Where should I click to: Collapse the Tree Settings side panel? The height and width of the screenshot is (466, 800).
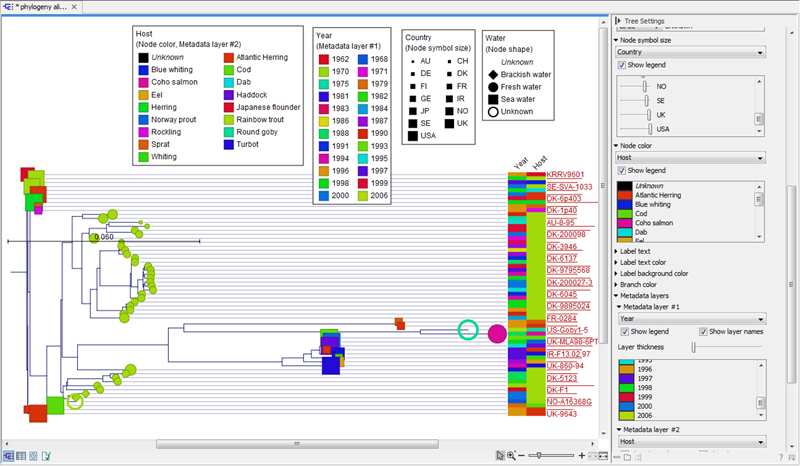click(x=616, y=20)
